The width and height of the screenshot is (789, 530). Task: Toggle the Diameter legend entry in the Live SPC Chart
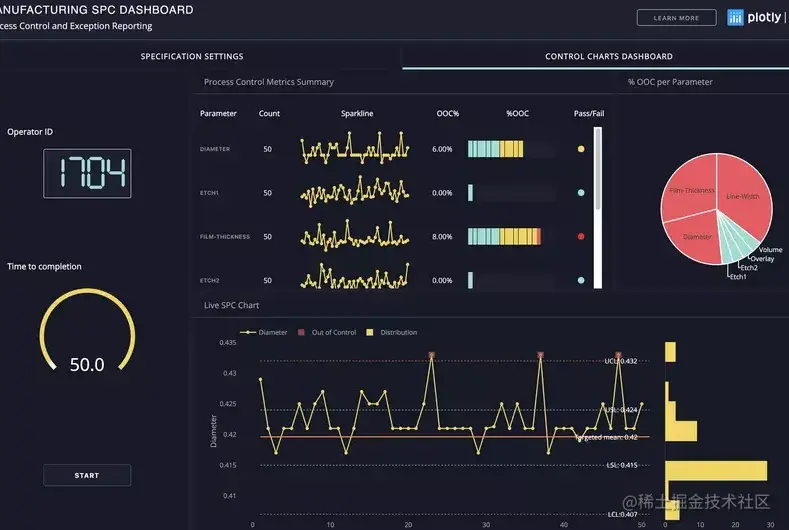pos(263,332)
